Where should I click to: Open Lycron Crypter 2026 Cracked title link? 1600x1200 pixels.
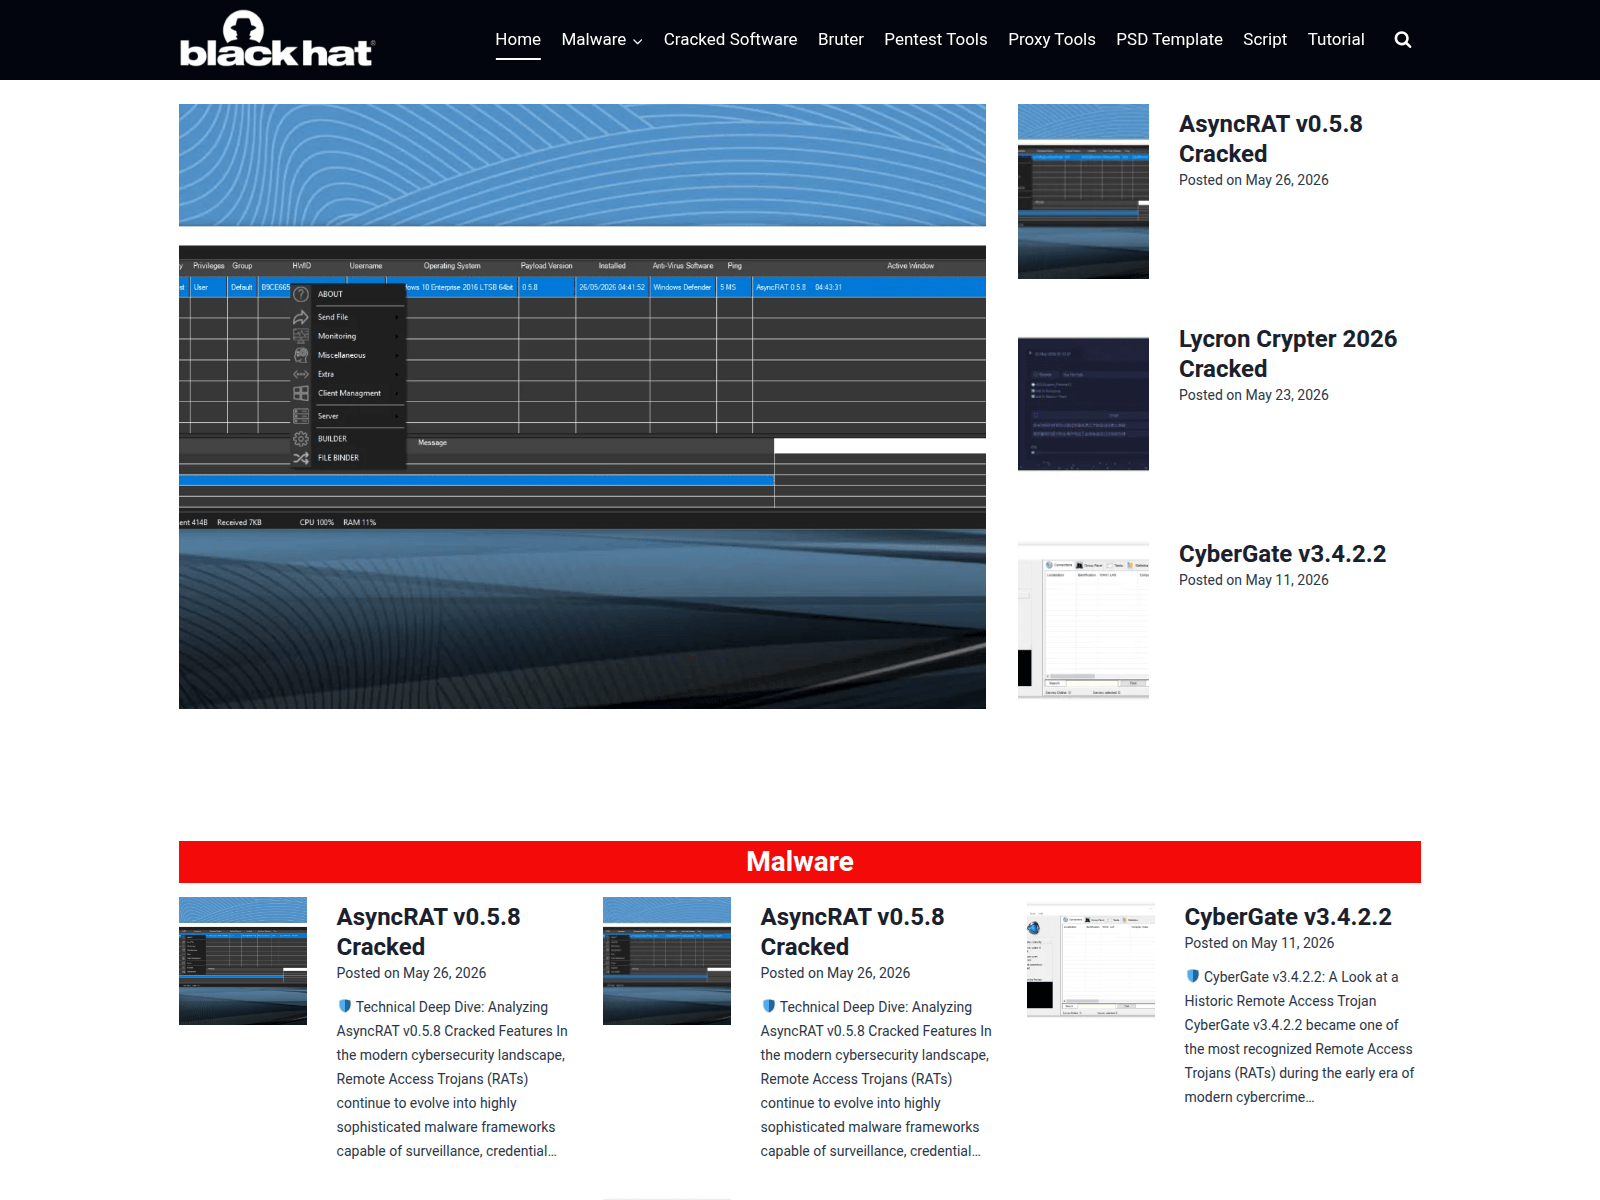[1287, 354]
